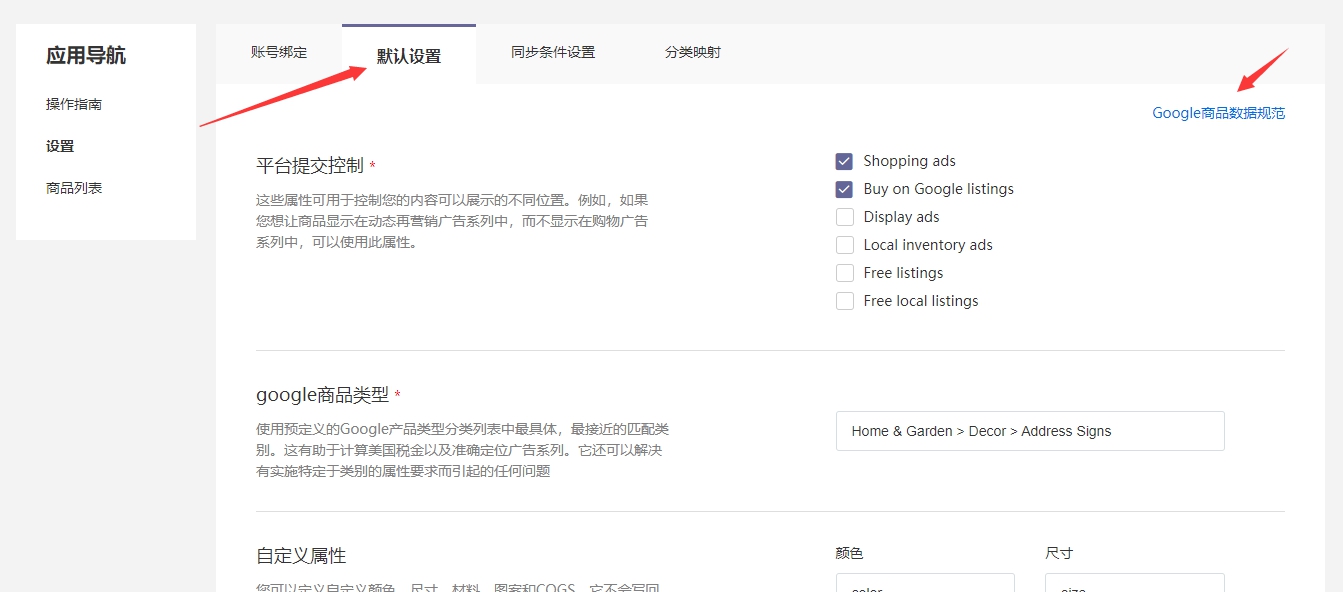The width and height of the screenshot is (1343, 592).
Task: Select the 默认设置 tab
Action: [408, 56]
